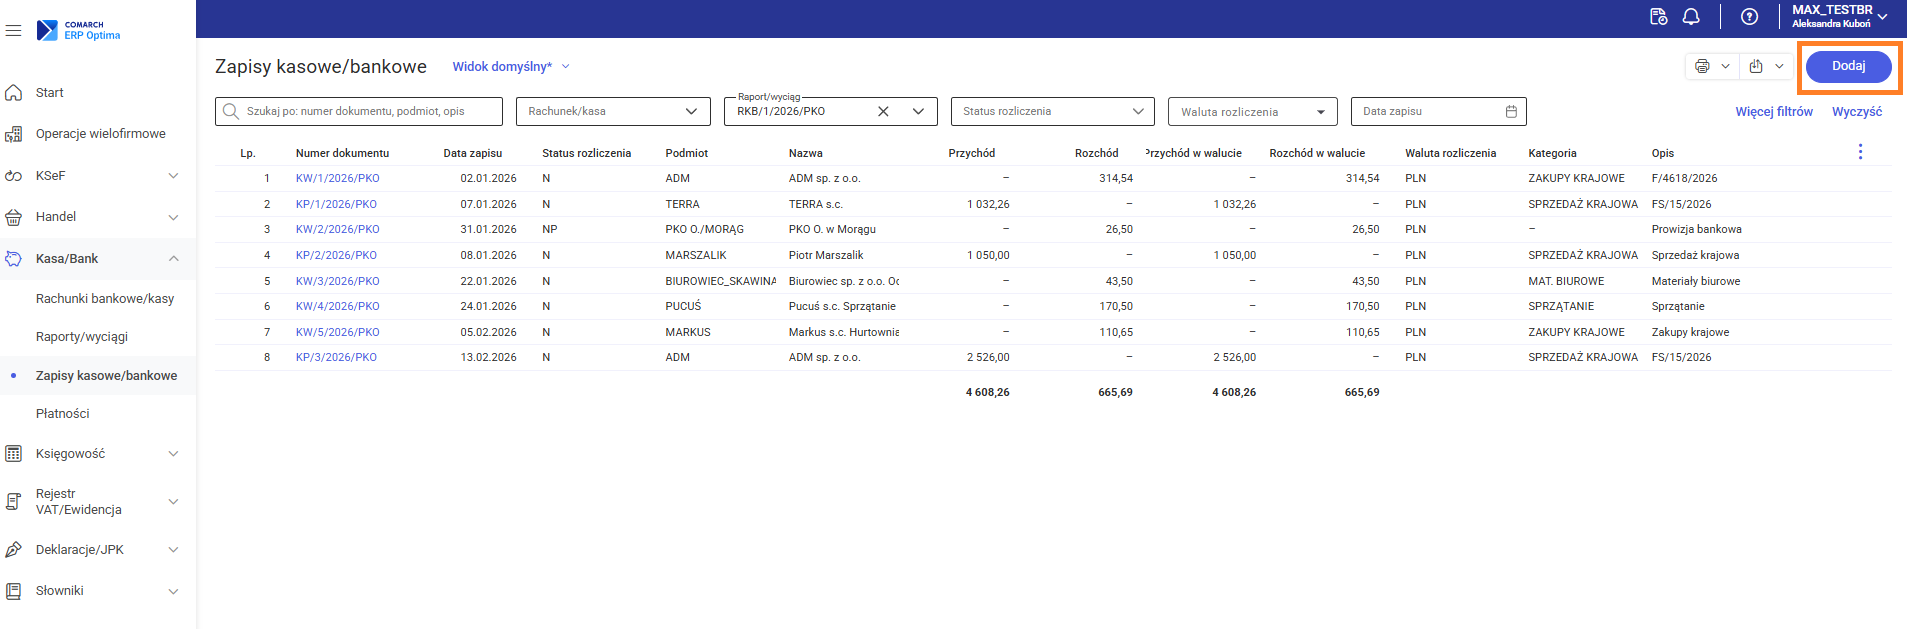Go to Płatności in the sidebar

click(63, 414)
